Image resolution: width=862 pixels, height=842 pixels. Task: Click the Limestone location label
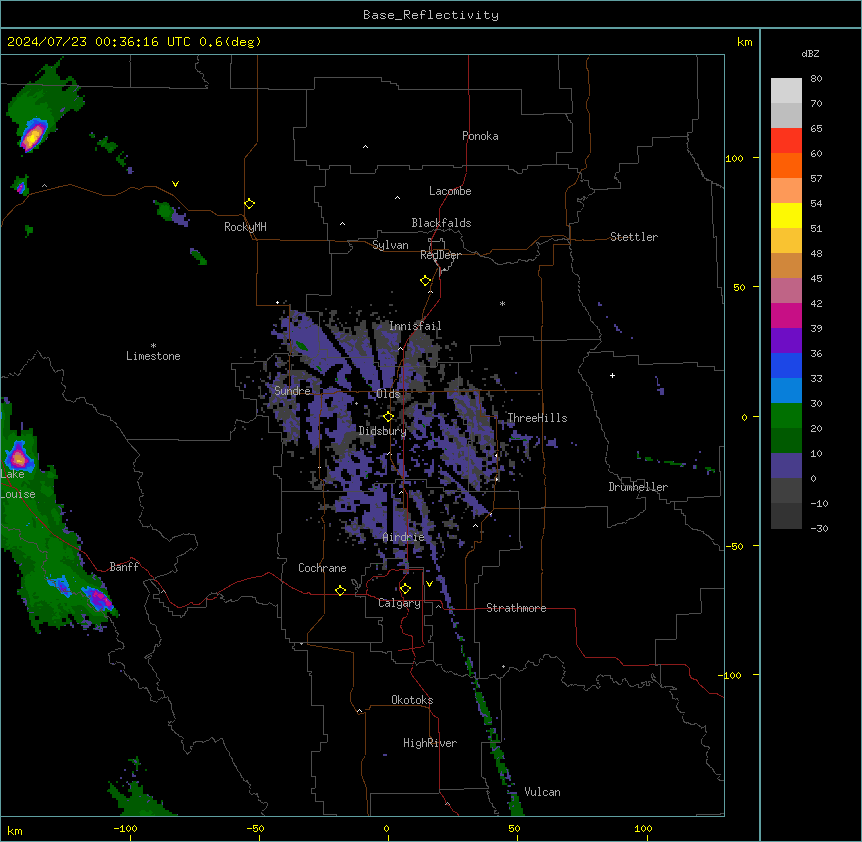click(x=153, y=356)
